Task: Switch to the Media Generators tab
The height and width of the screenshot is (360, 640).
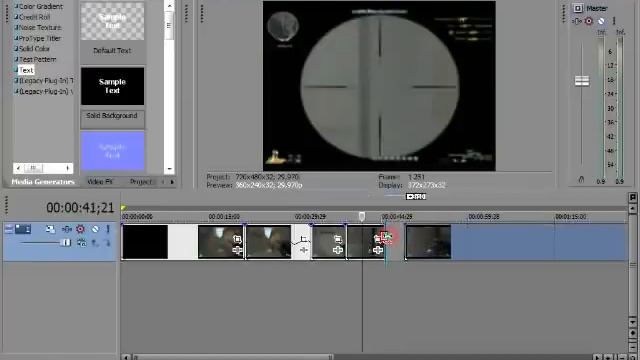Action: tap(43, 182)
